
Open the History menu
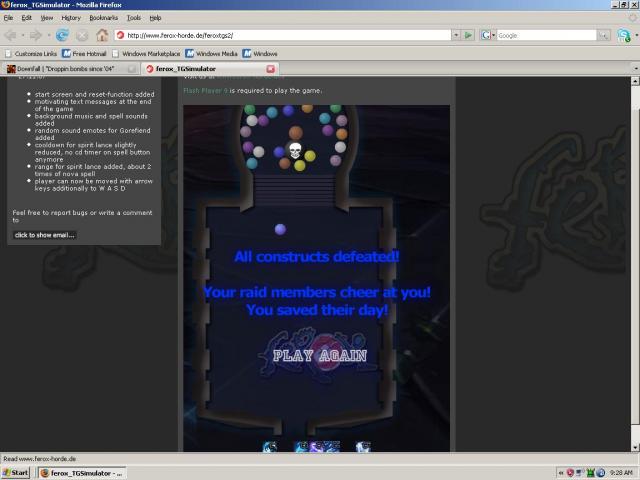71,18
